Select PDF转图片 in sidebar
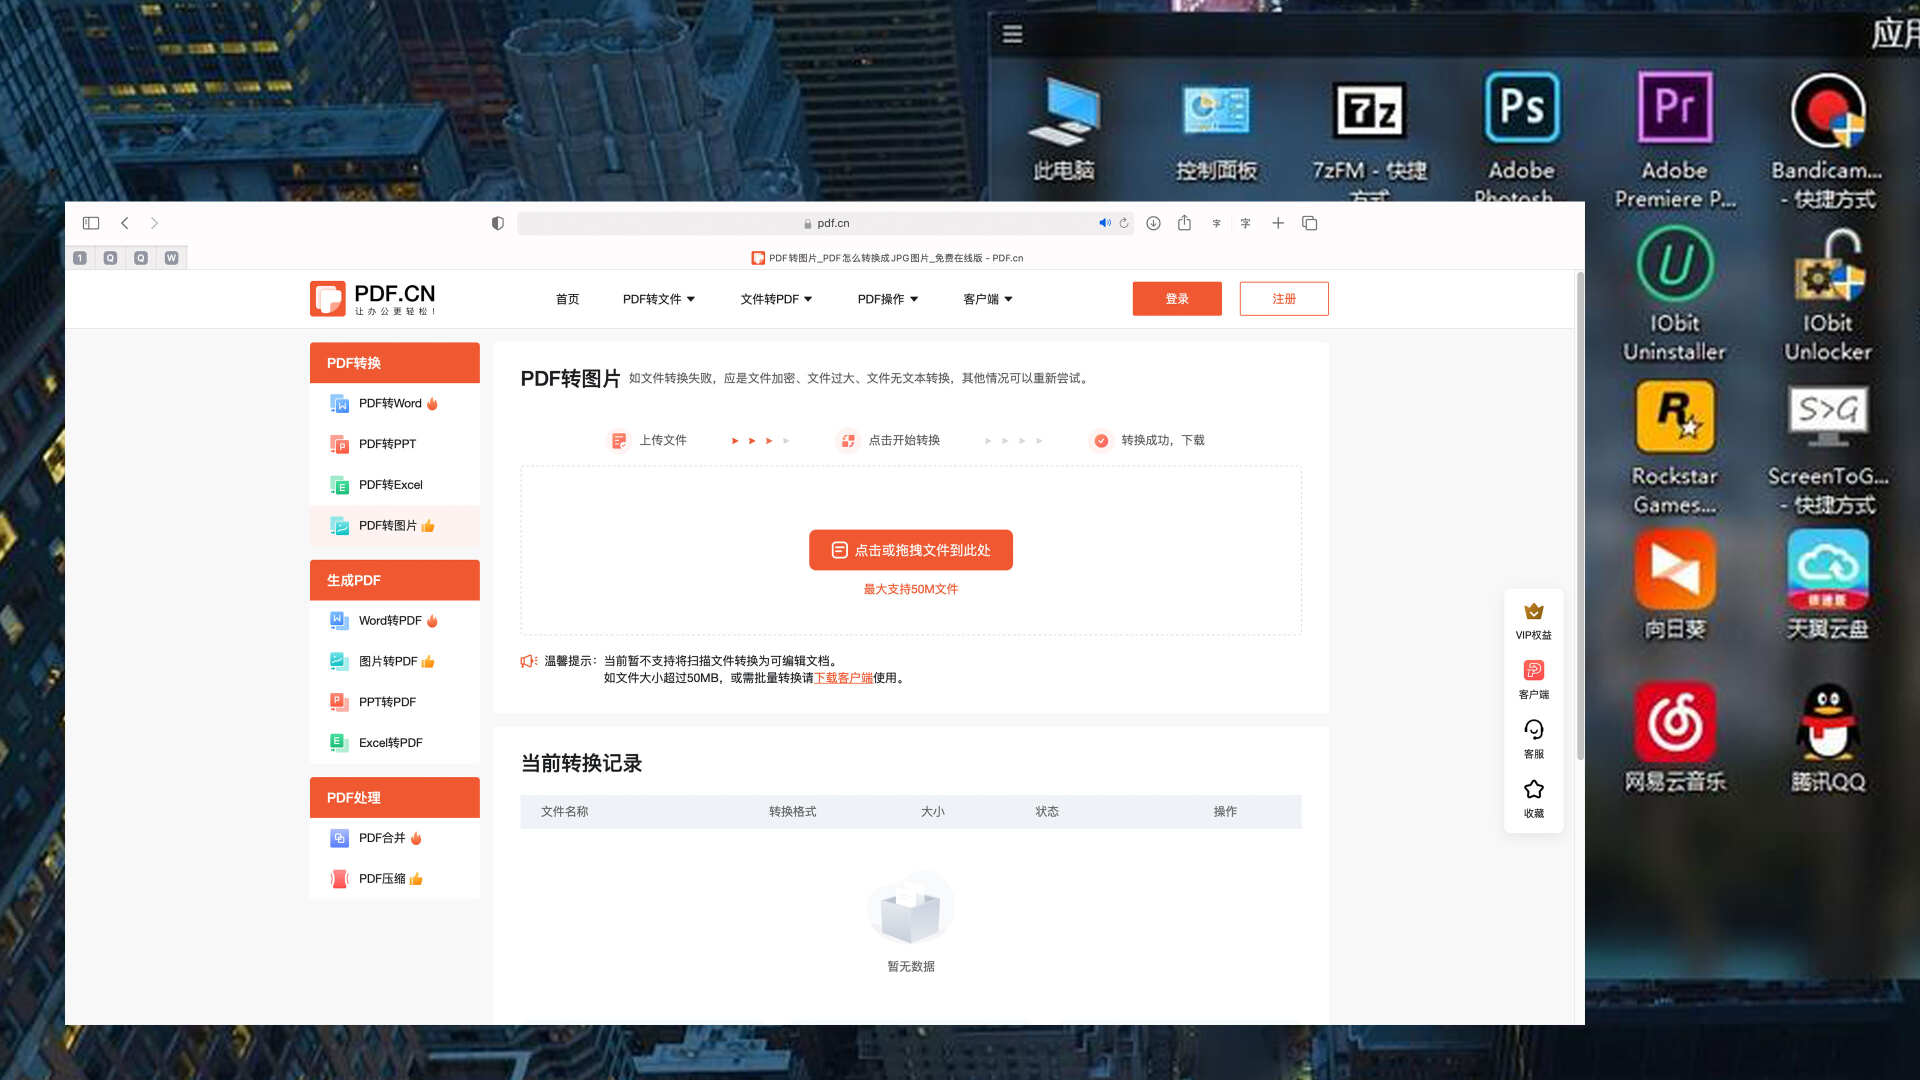1920x1080 pixels. pos(395,526)
